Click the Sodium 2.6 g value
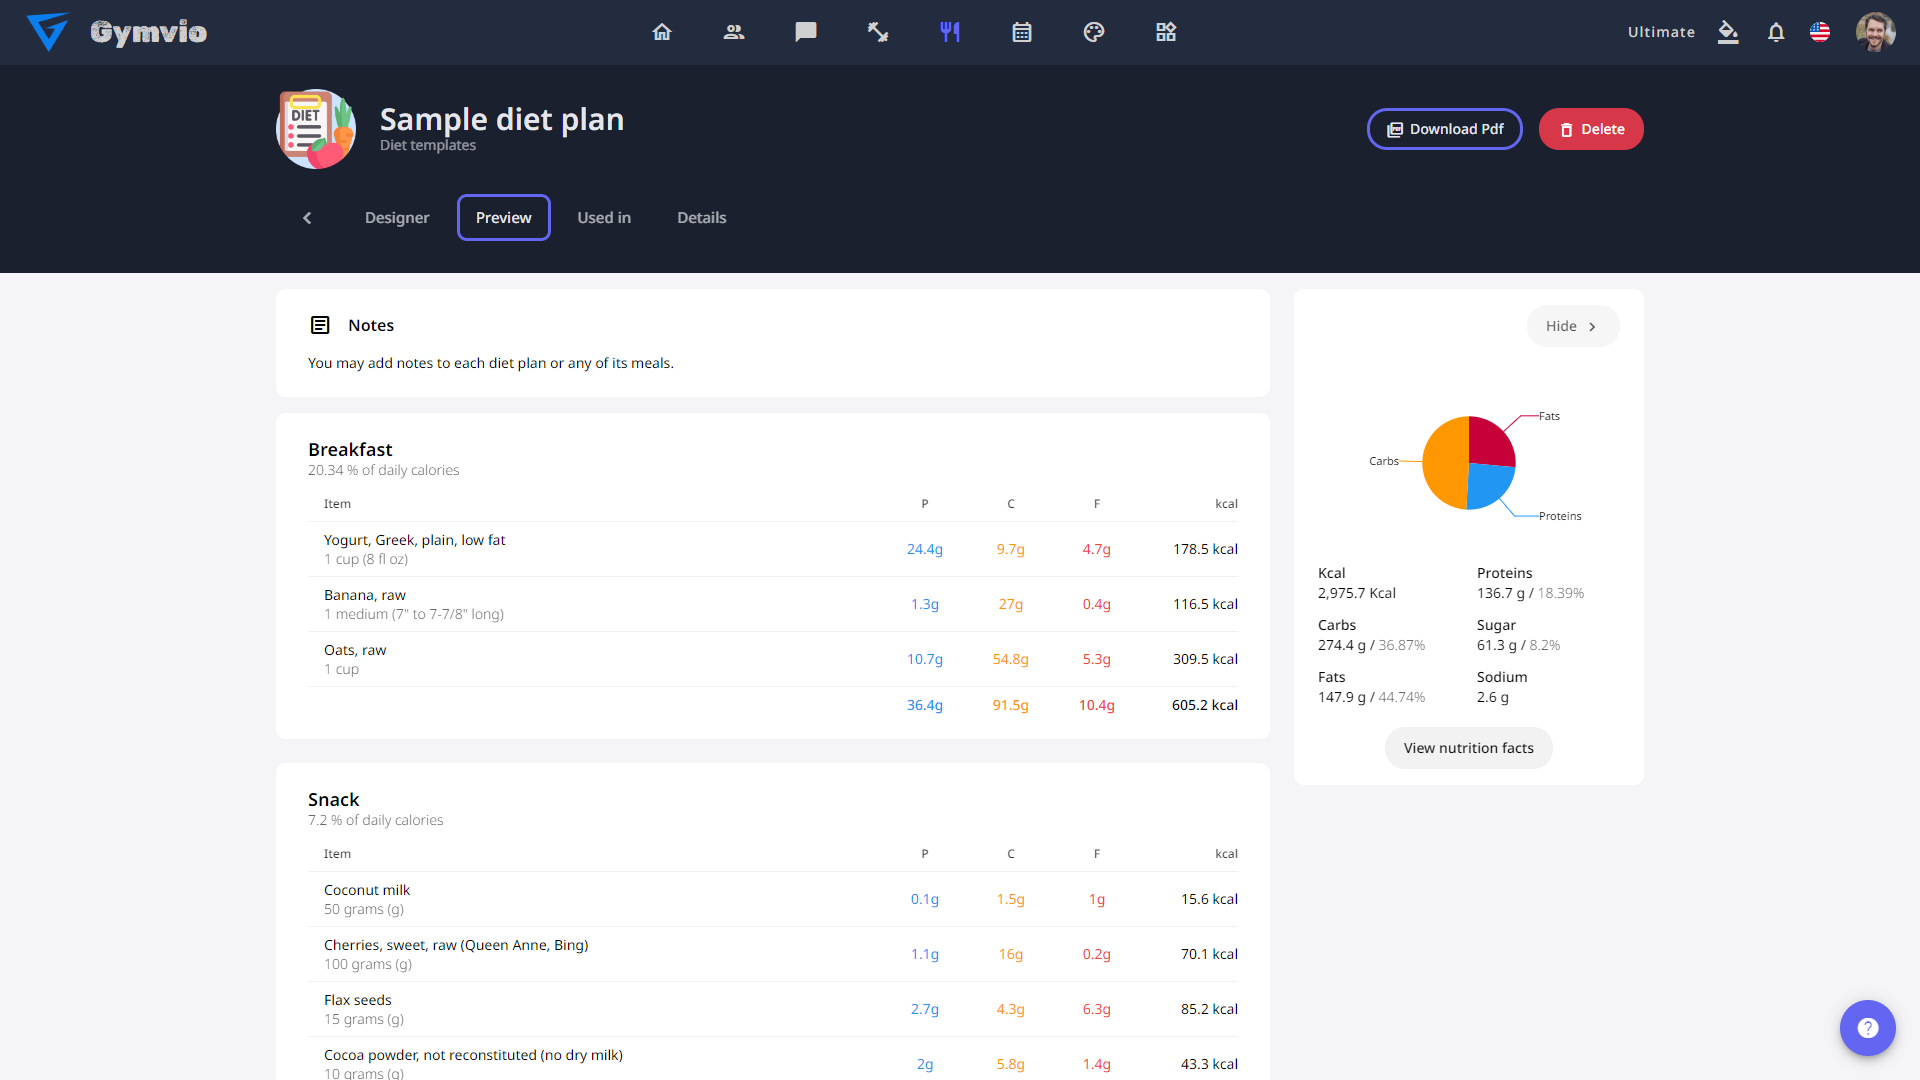Viewport: 1920px width, 1080px height. pyautogui.click(x=1493, y=697)
